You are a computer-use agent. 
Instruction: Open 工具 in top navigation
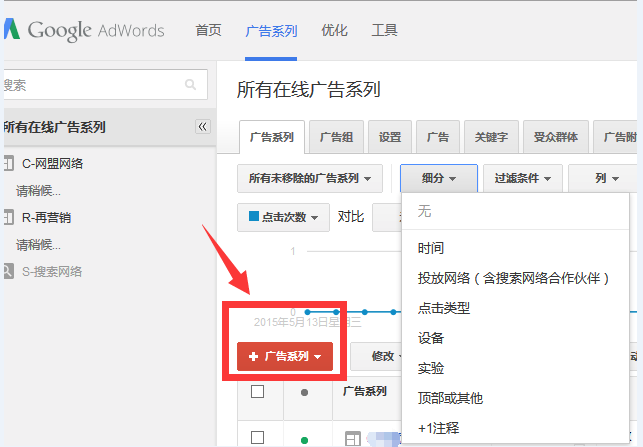point(384,30)
